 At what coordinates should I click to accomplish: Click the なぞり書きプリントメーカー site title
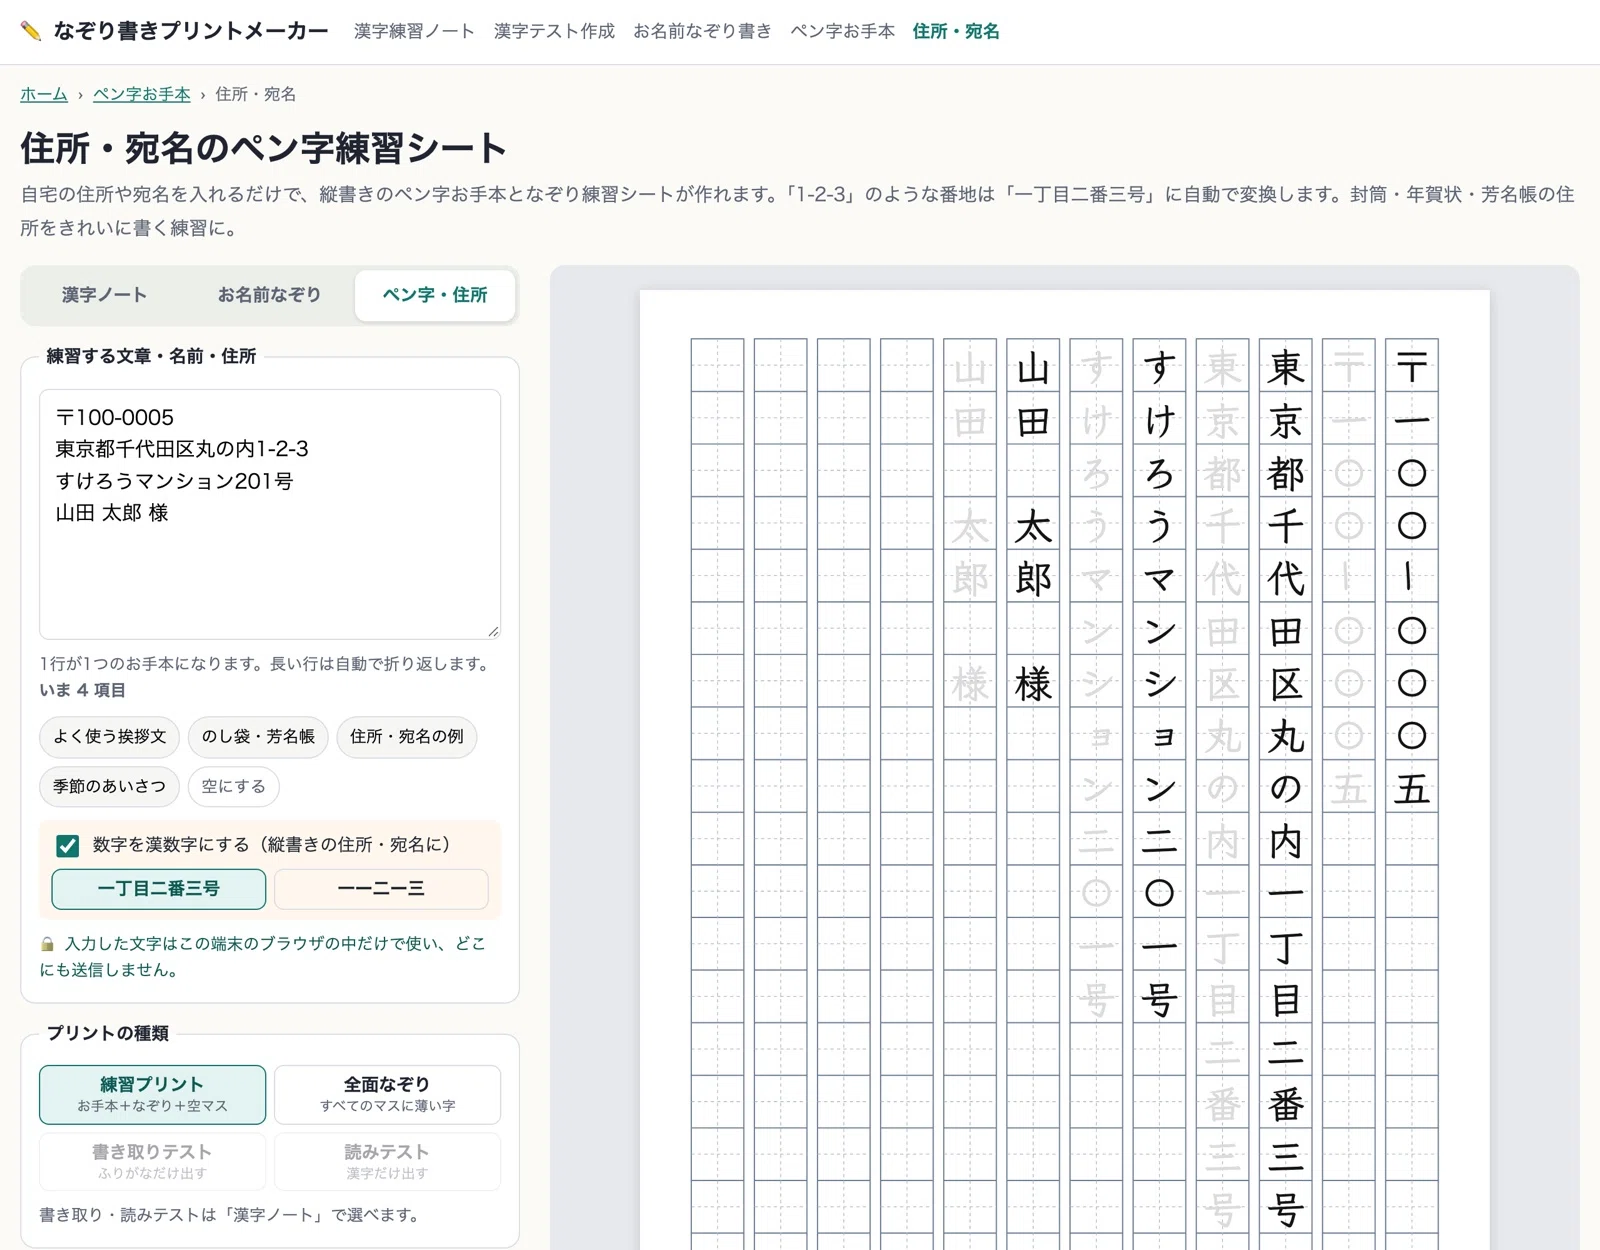point(191,31)
